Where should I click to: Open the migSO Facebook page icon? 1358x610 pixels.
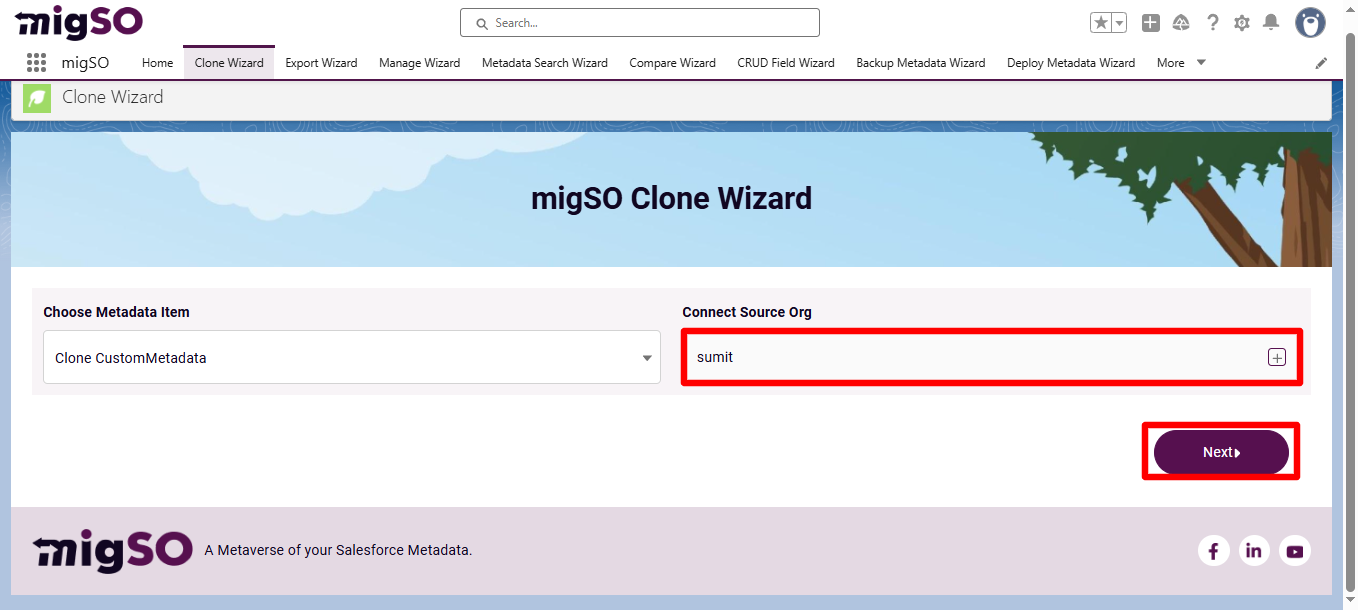pyautogui.click(x=1213, y=550)
